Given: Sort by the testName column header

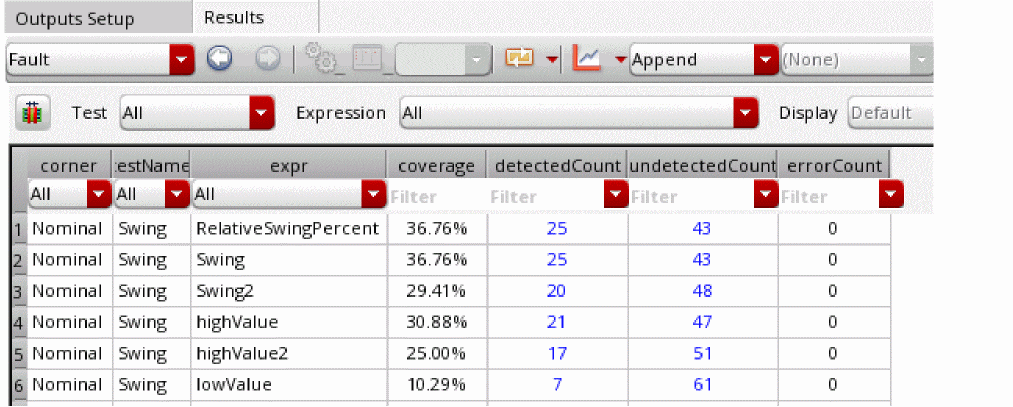Looking at the screenshot, I should coord(152,166).
